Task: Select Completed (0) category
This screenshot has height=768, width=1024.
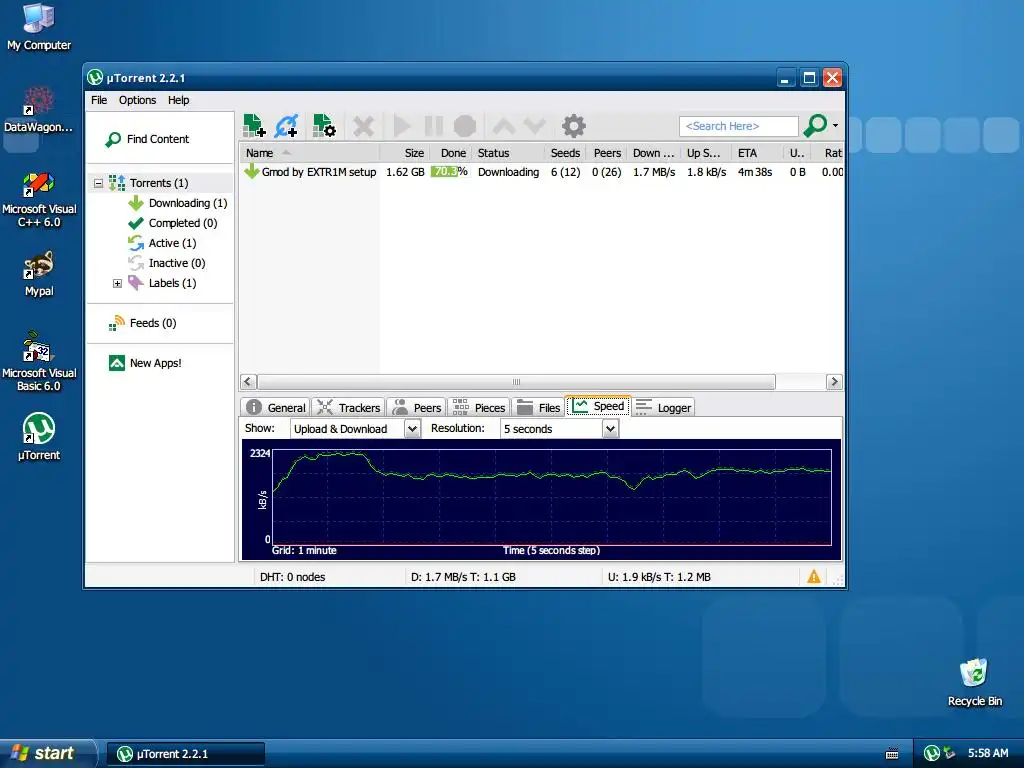Action: (173, 223)
